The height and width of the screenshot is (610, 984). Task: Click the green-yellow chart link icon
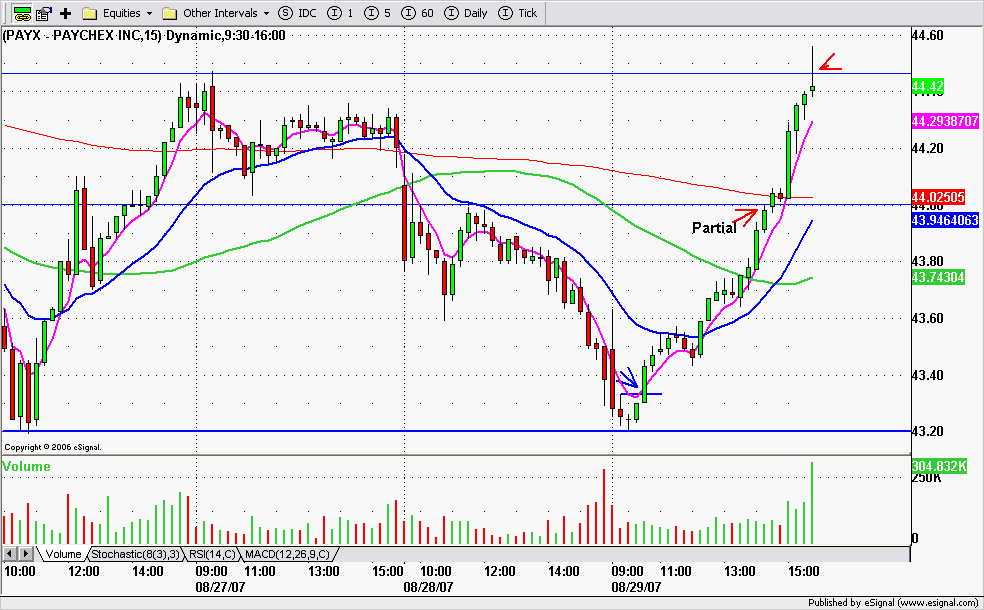[22, 13]
